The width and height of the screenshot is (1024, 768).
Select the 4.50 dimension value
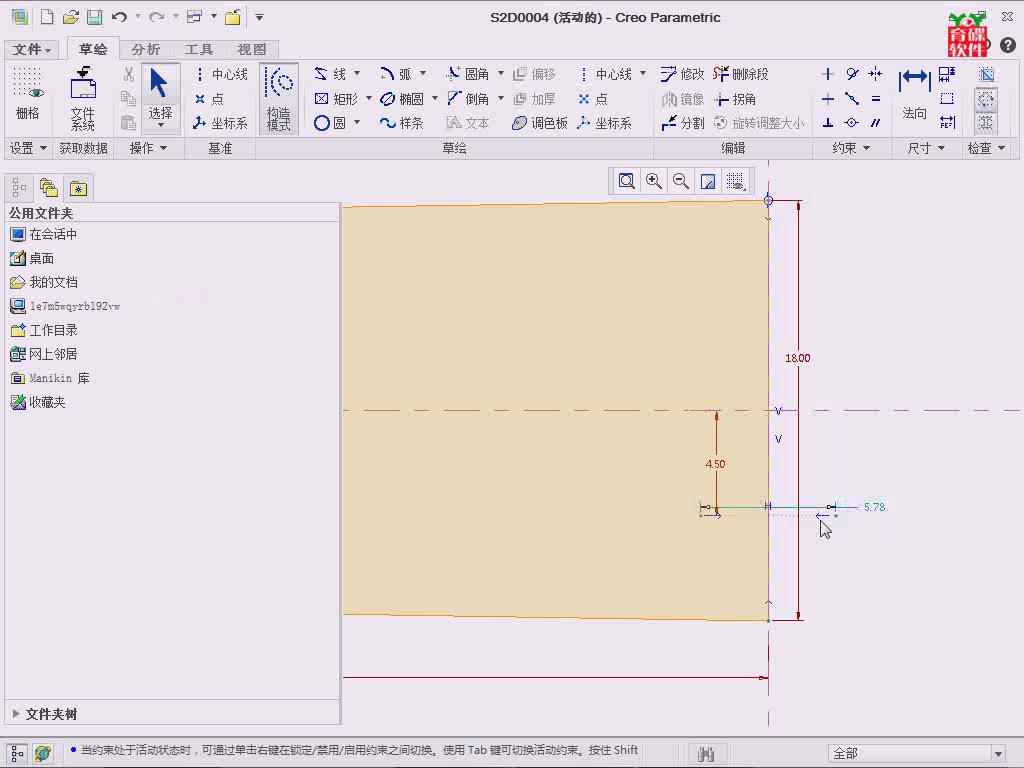pos(715,464)
